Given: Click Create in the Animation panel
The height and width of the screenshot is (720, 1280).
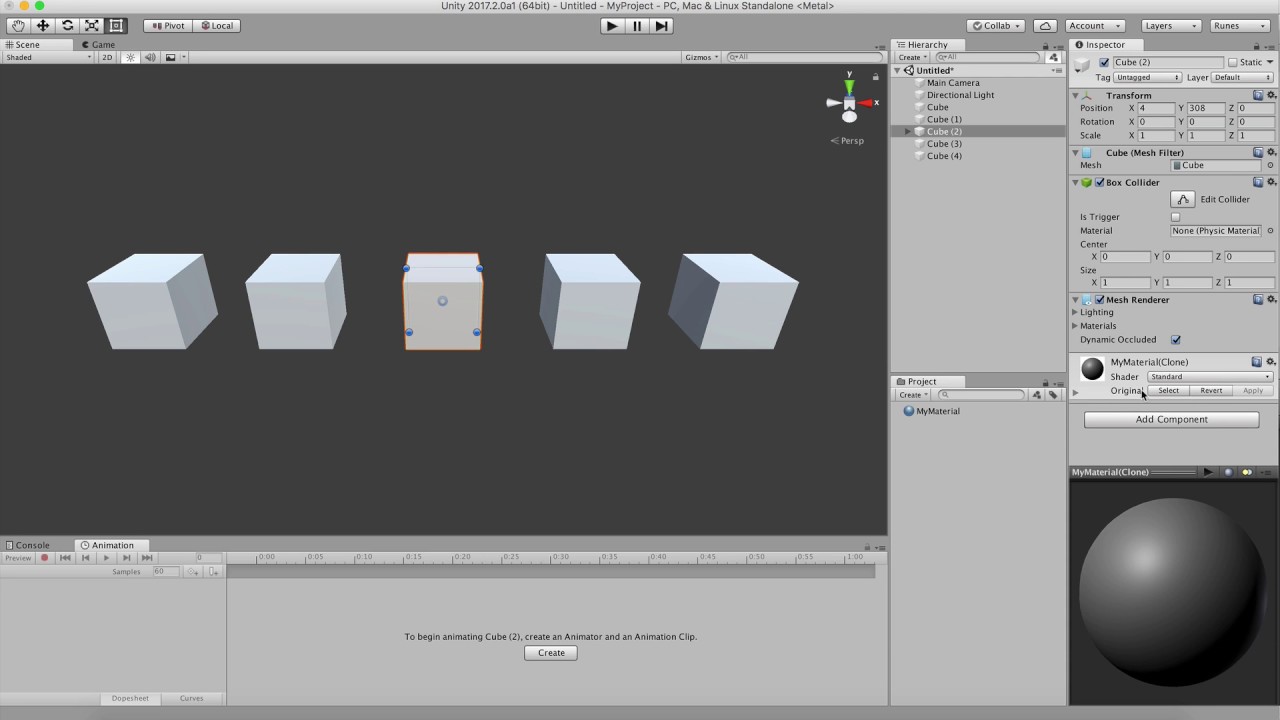Looking at the screenshot, I should click(551, 653).
